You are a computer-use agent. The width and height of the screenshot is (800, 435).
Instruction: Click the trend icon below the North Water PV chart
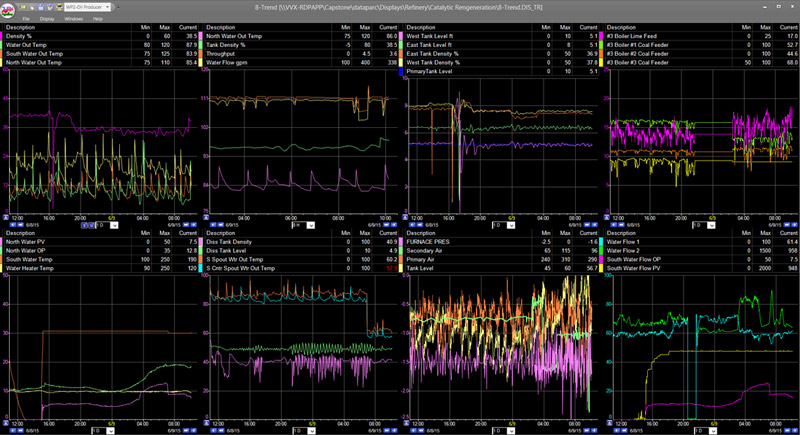(6, 423)
